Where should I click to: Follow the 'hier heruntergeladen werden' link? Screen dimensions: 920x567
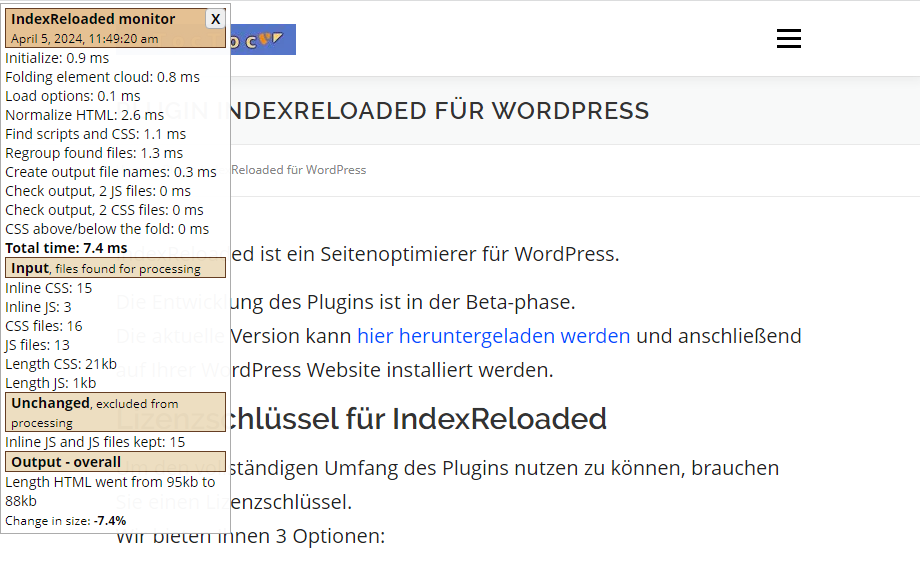click(494, 336)
